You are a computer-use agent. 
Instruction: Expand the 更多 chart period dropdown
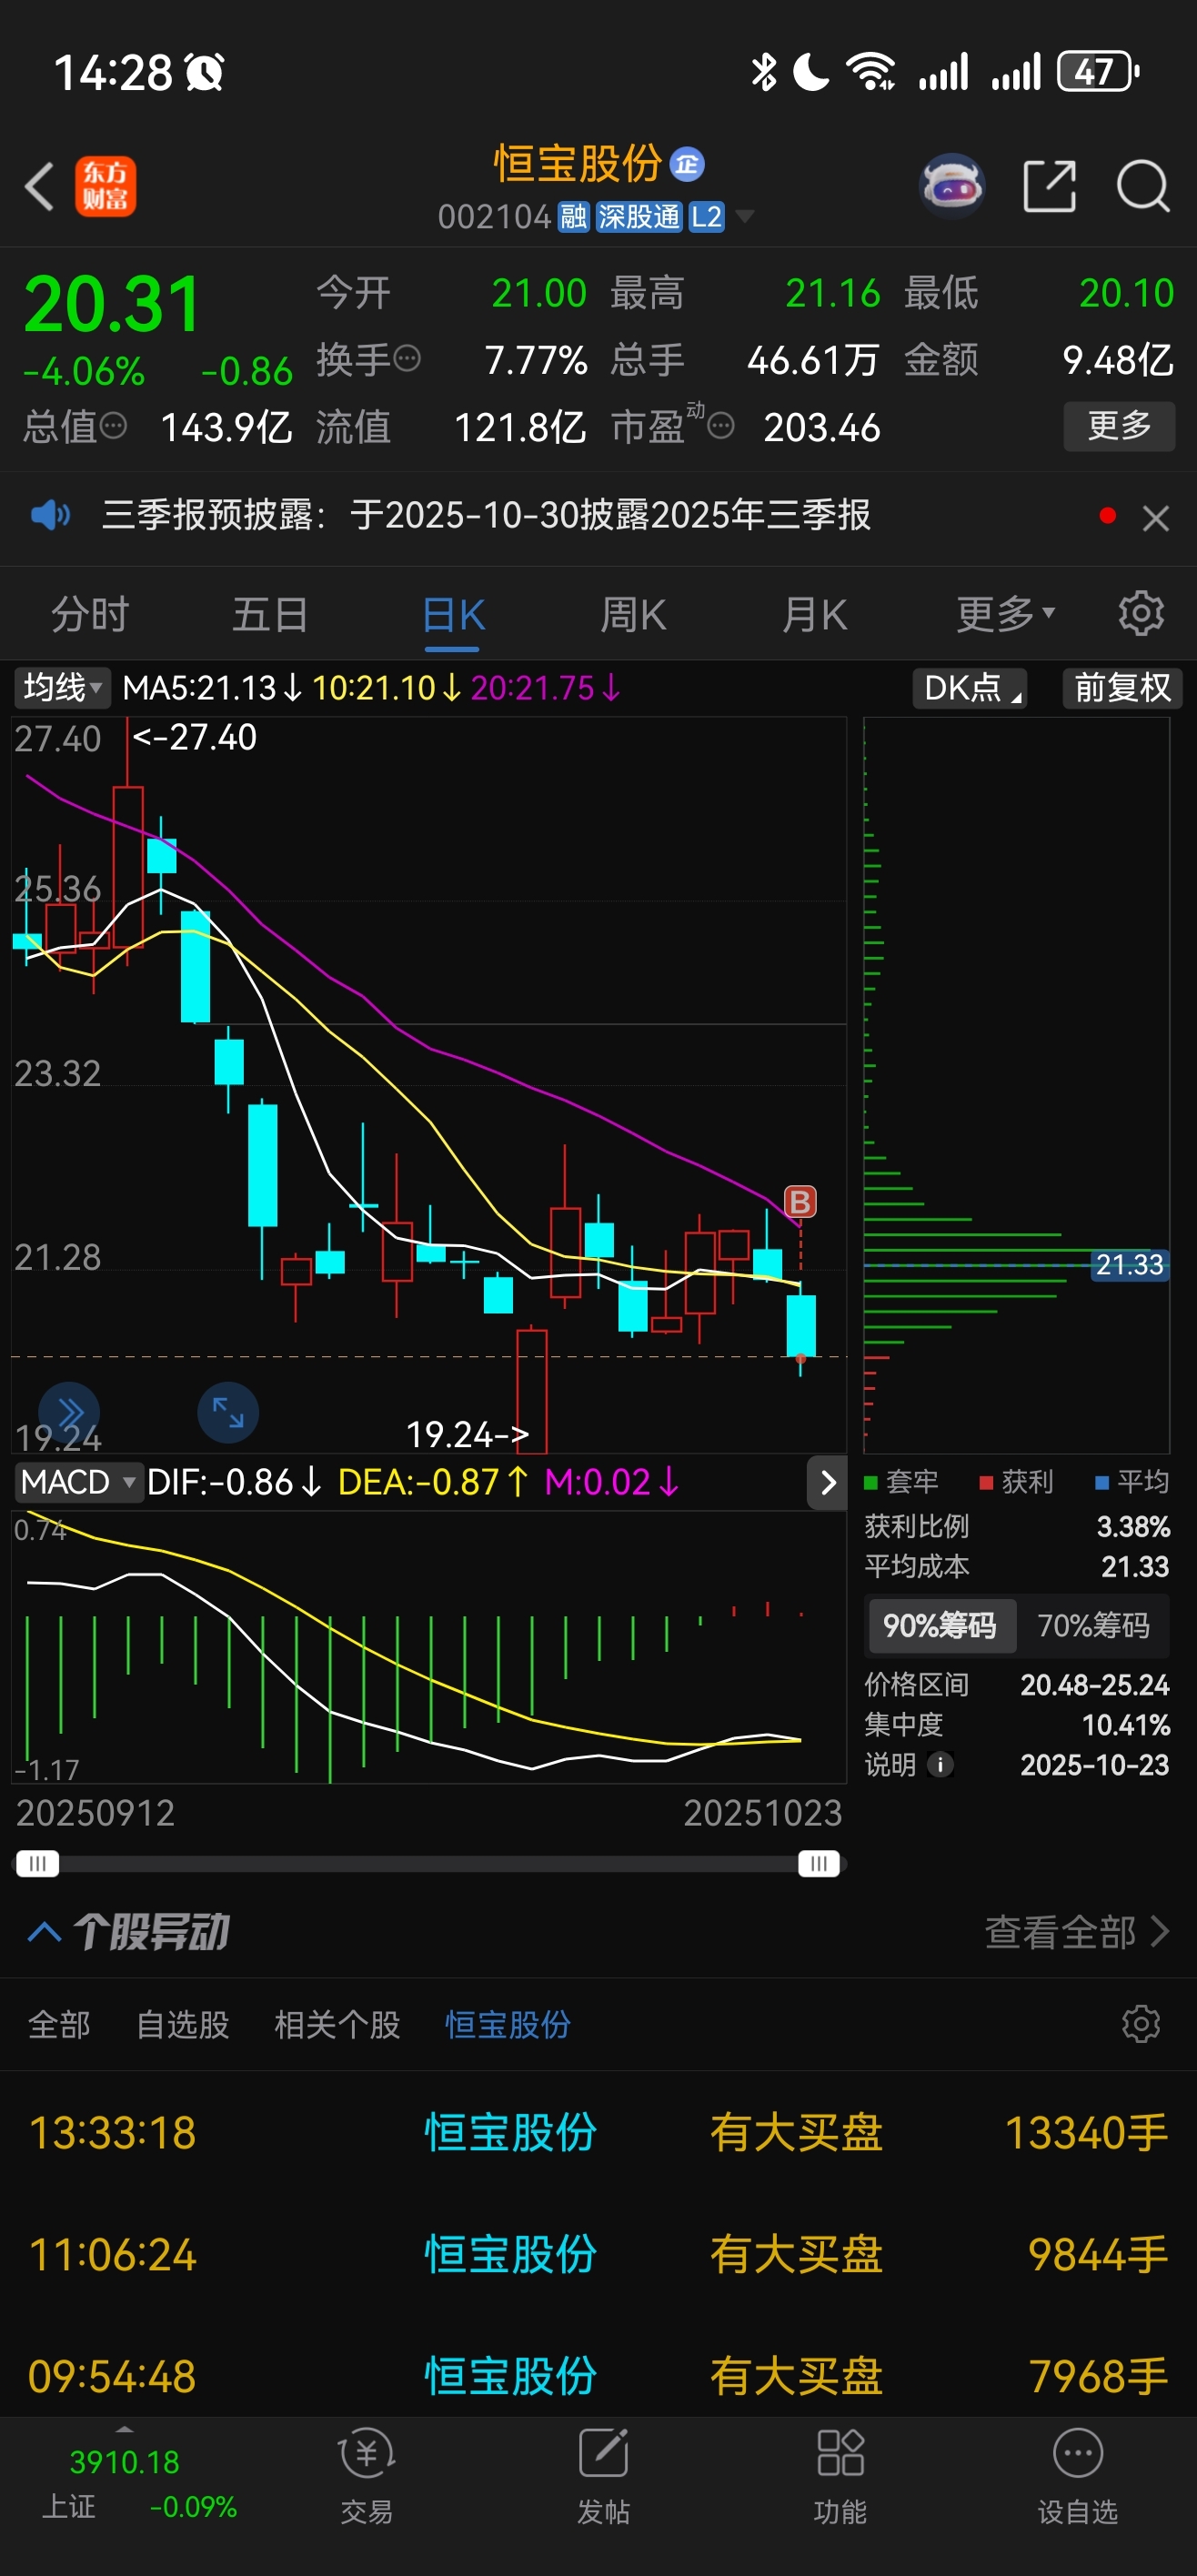(x=1005, y=614)
